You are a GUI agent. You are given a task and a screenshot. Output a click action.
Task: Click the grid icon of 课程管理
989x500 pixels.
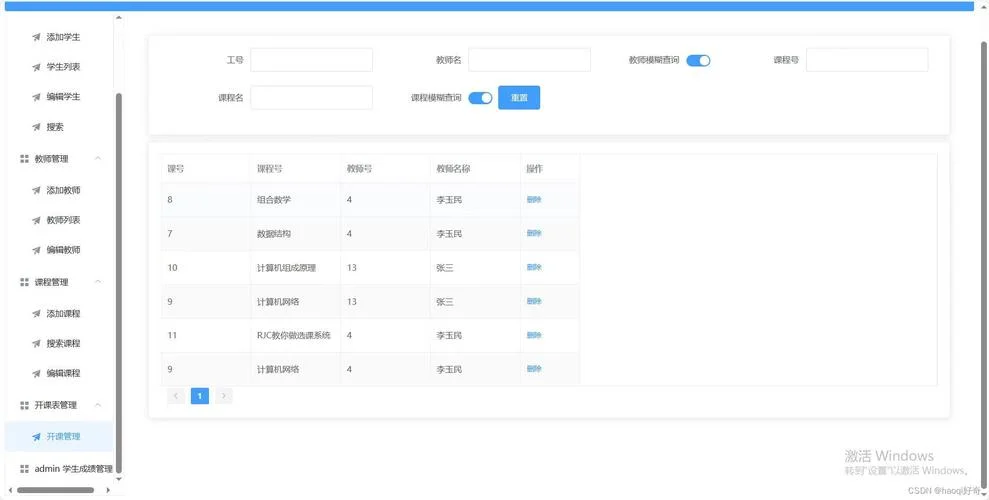tap(25, 282)
